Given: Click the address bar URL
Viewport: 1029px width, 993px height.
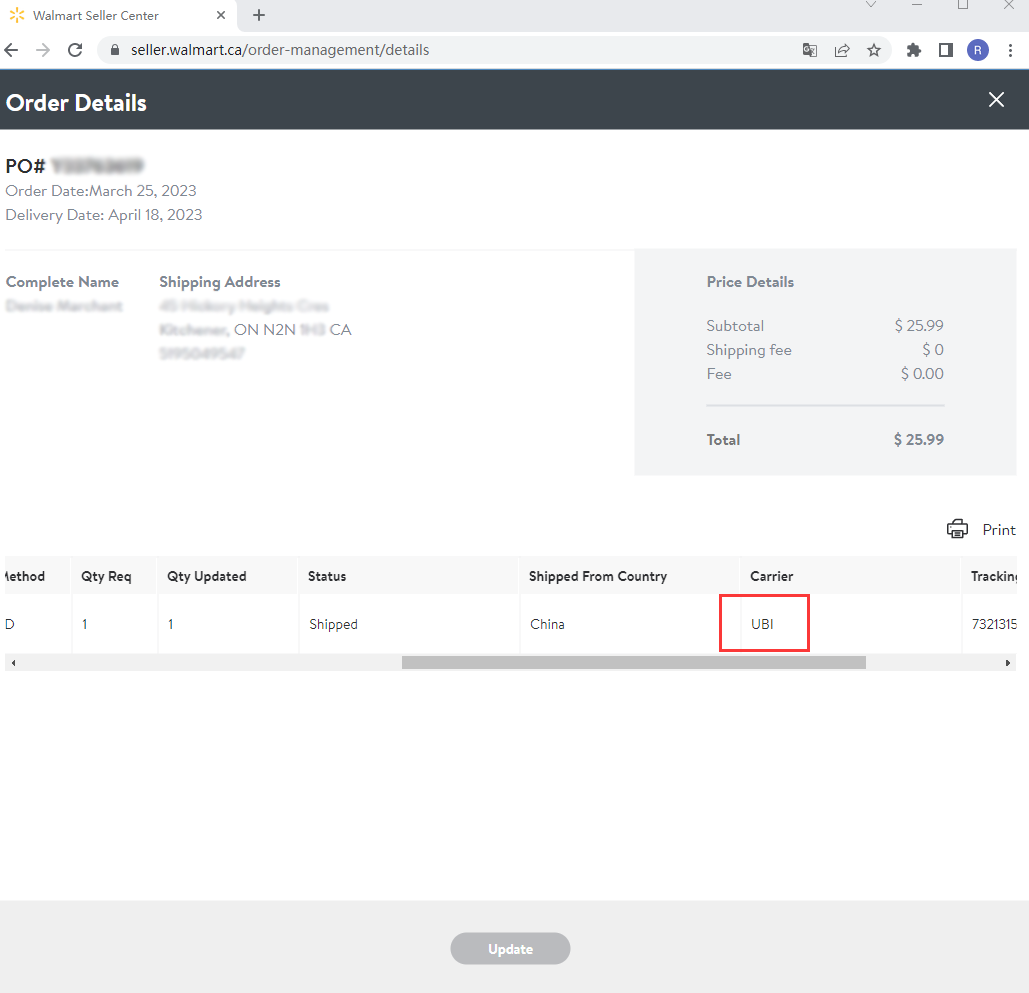Looking at the screenshot, I should 280,50.
